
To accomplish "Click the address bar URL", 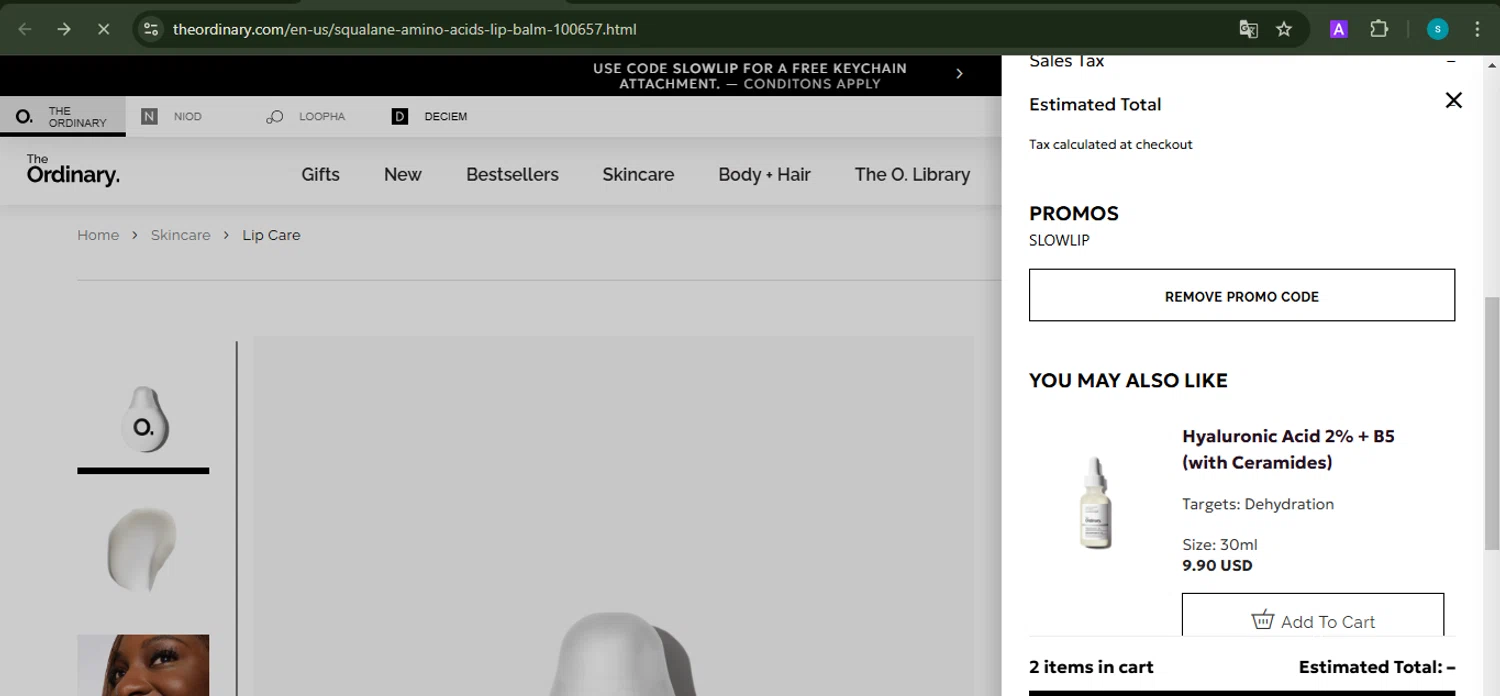I will (x=405, y=29).
